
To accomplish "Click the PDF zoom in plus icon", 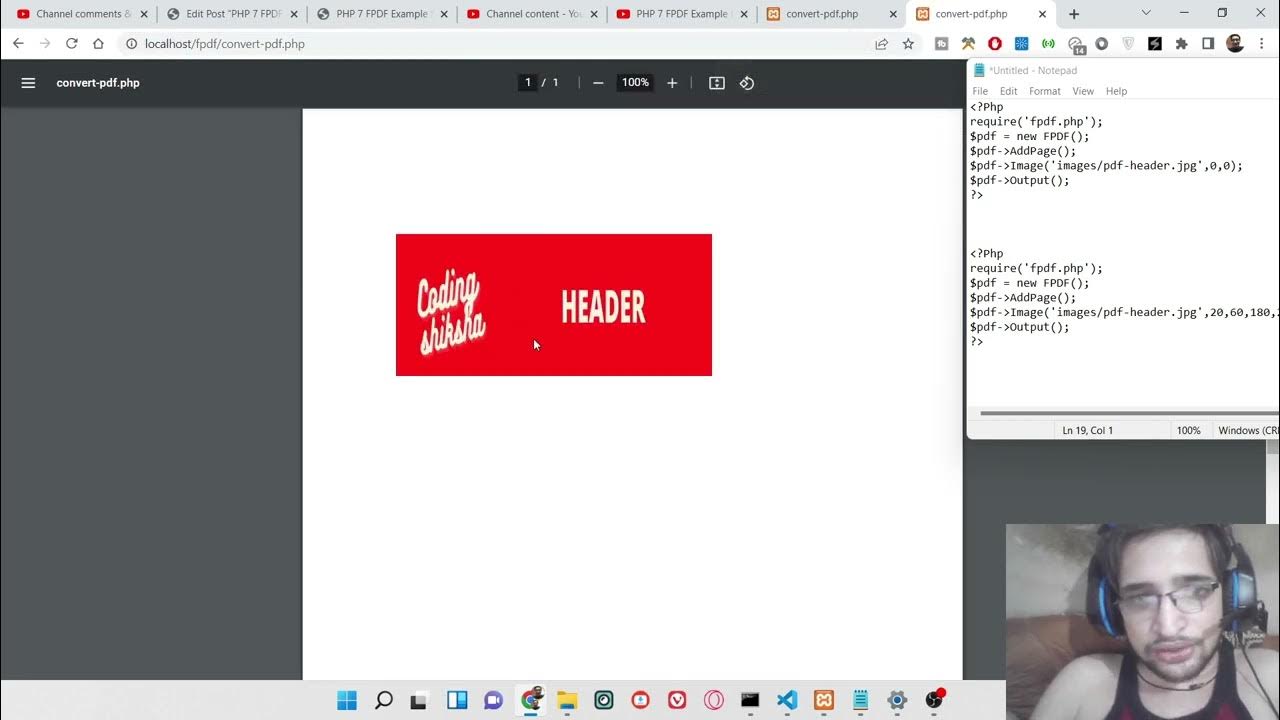I will coord(672,83).
